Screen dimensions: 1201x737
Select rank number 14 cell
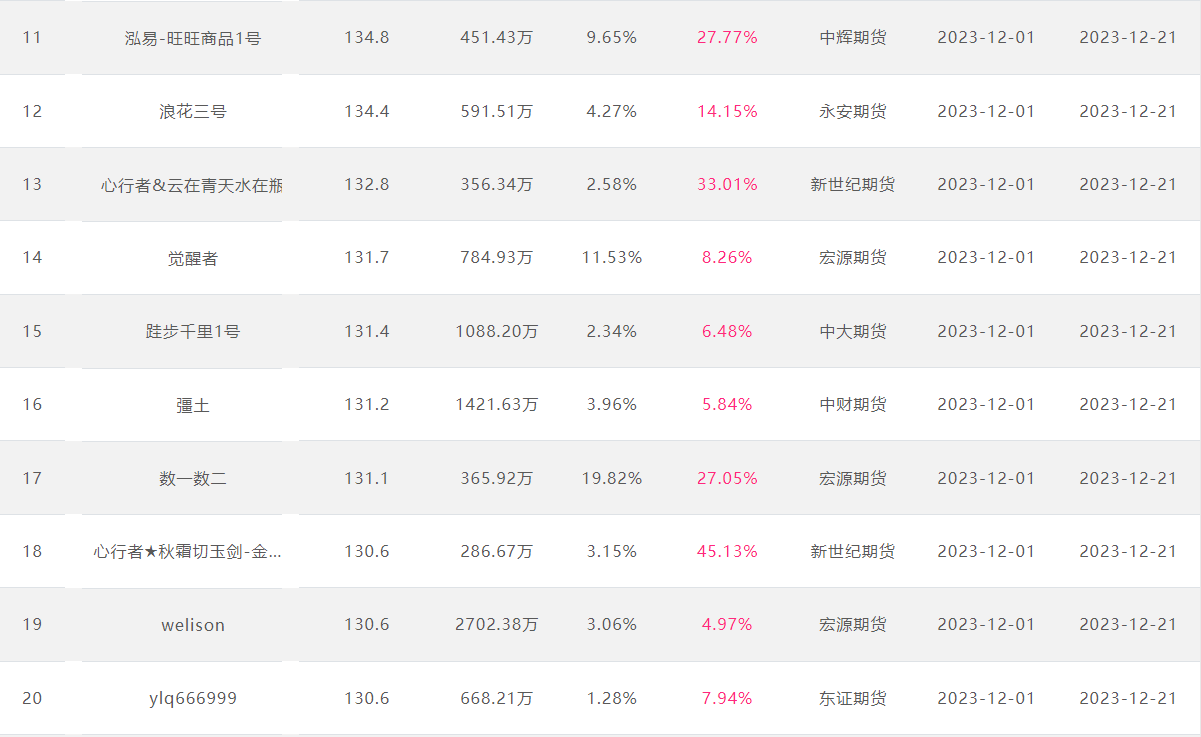pyautogui.click(x=33, y=258)
